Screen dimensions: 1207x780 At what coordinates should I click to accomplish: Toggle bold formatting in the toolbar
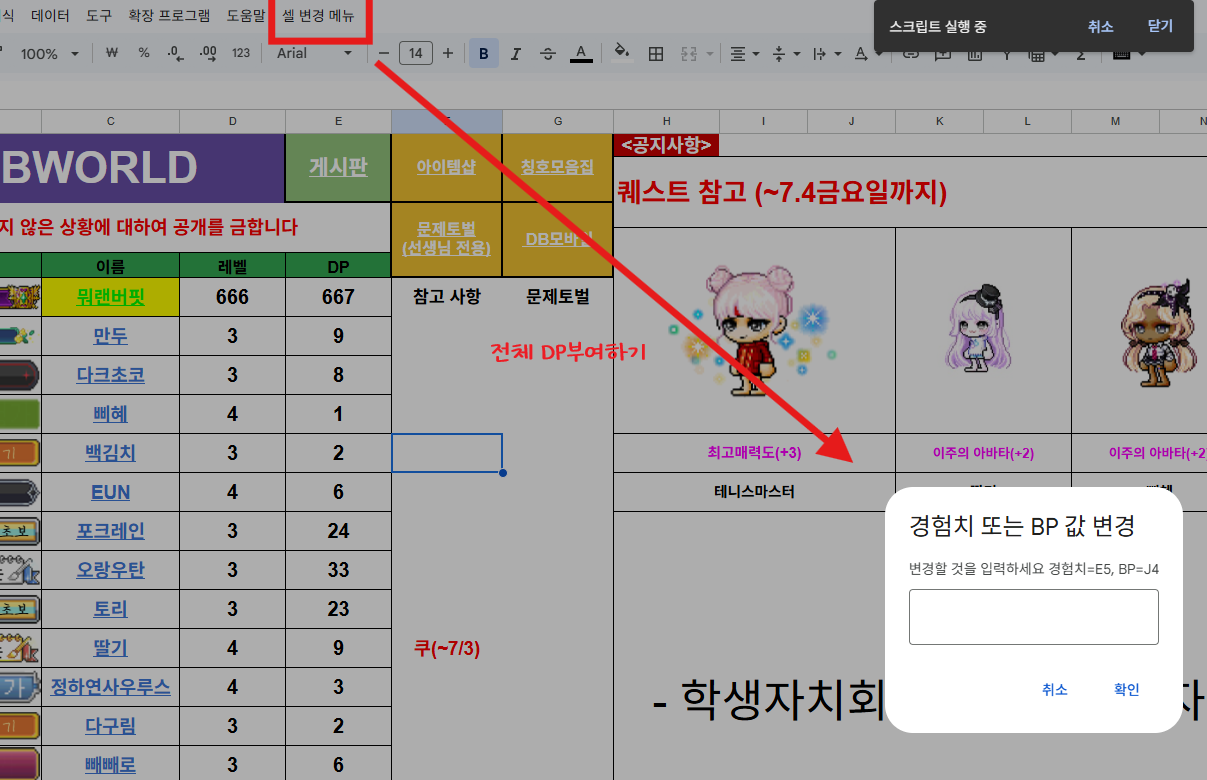(483, 53)
